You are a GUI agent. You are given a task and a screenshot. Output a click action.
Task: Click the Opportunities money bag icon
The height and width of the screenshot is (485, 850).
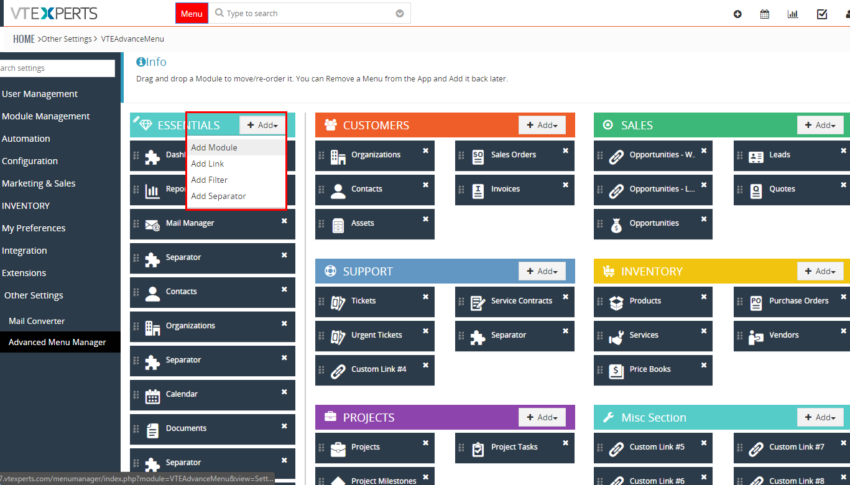tap(616, 225)
